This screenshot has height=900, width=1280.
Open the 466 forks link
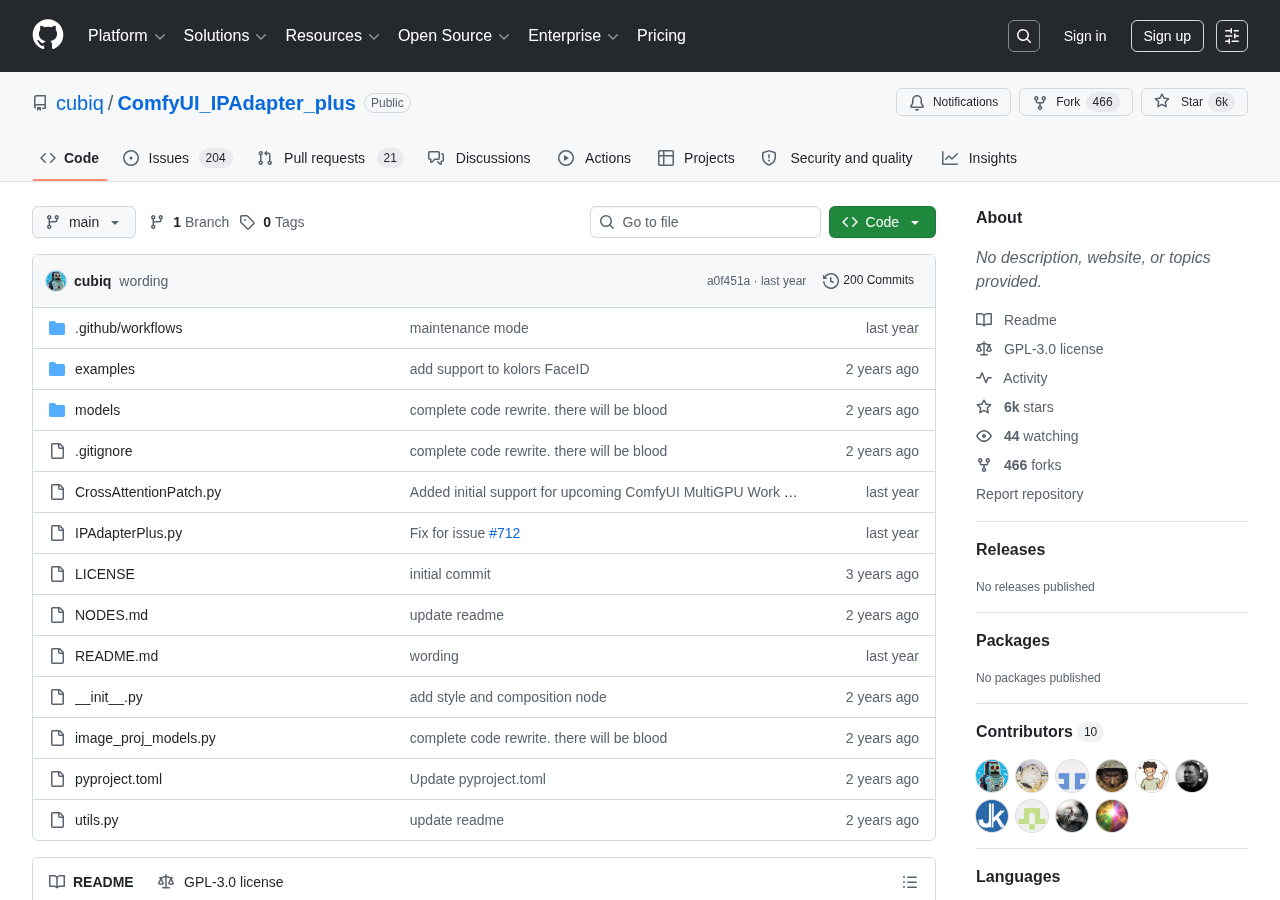pos(1019,465)
